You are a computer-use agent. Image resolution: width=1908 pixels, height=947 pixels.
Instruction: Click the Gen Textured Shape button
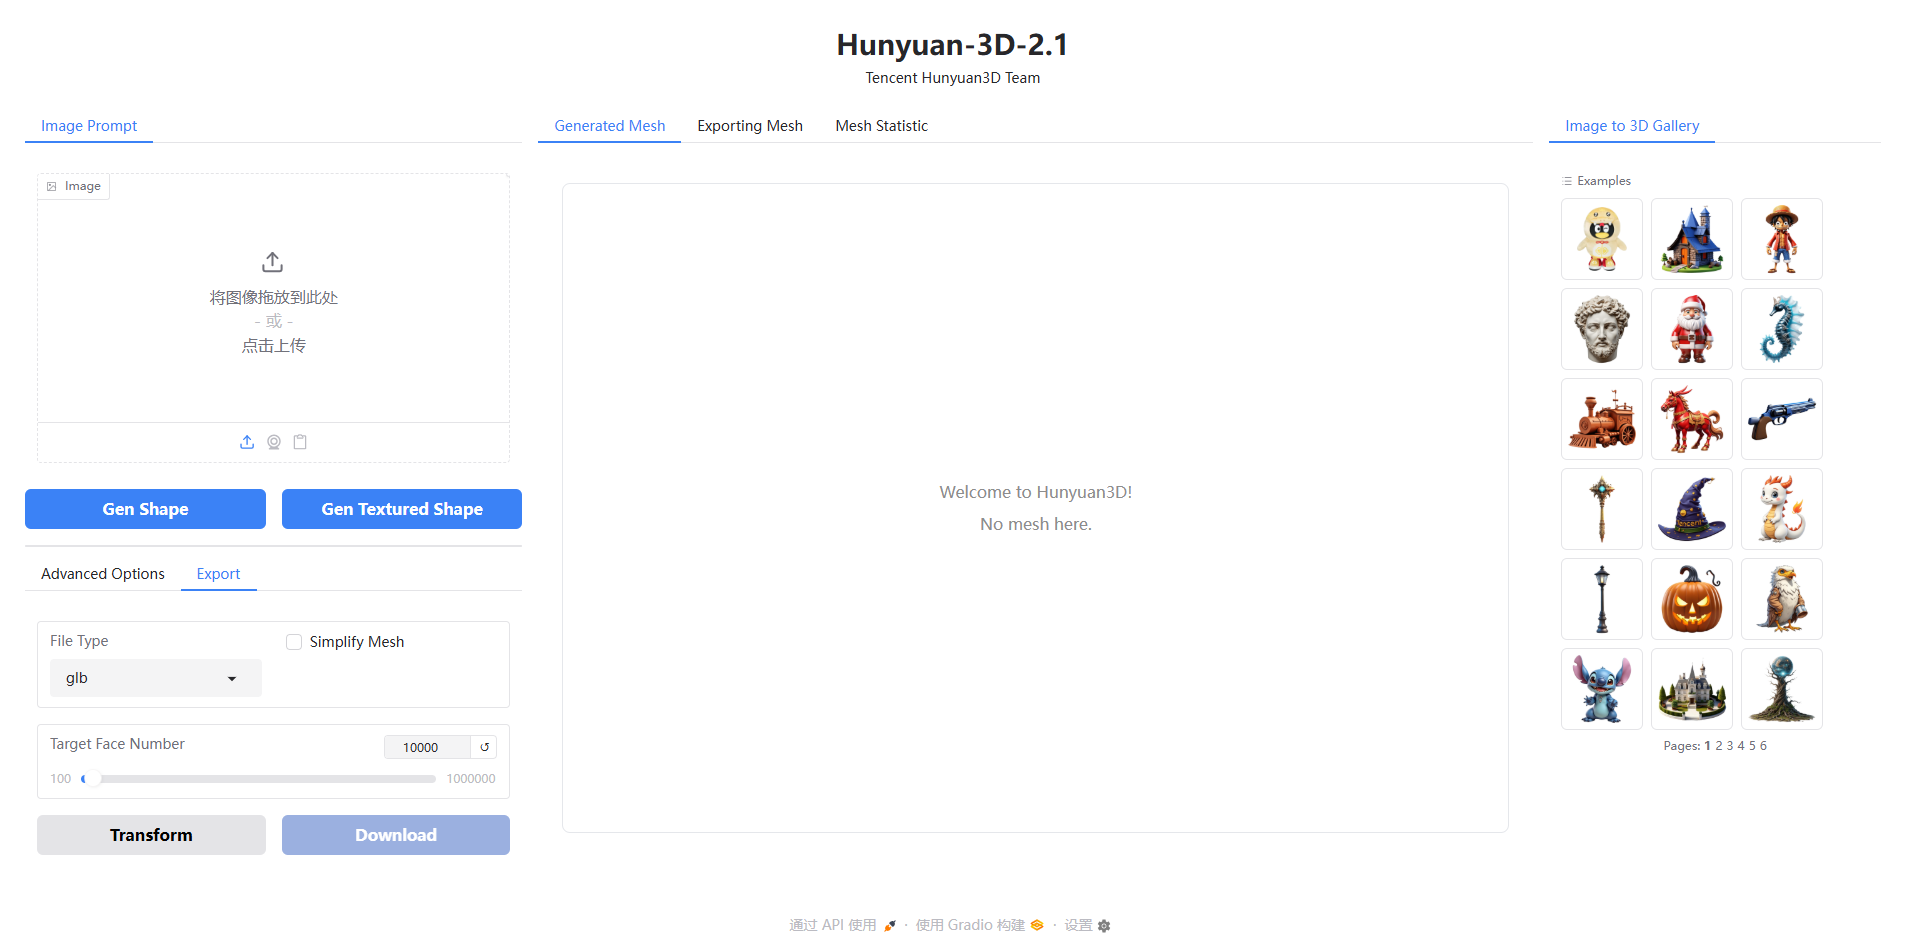pos(402,509)
